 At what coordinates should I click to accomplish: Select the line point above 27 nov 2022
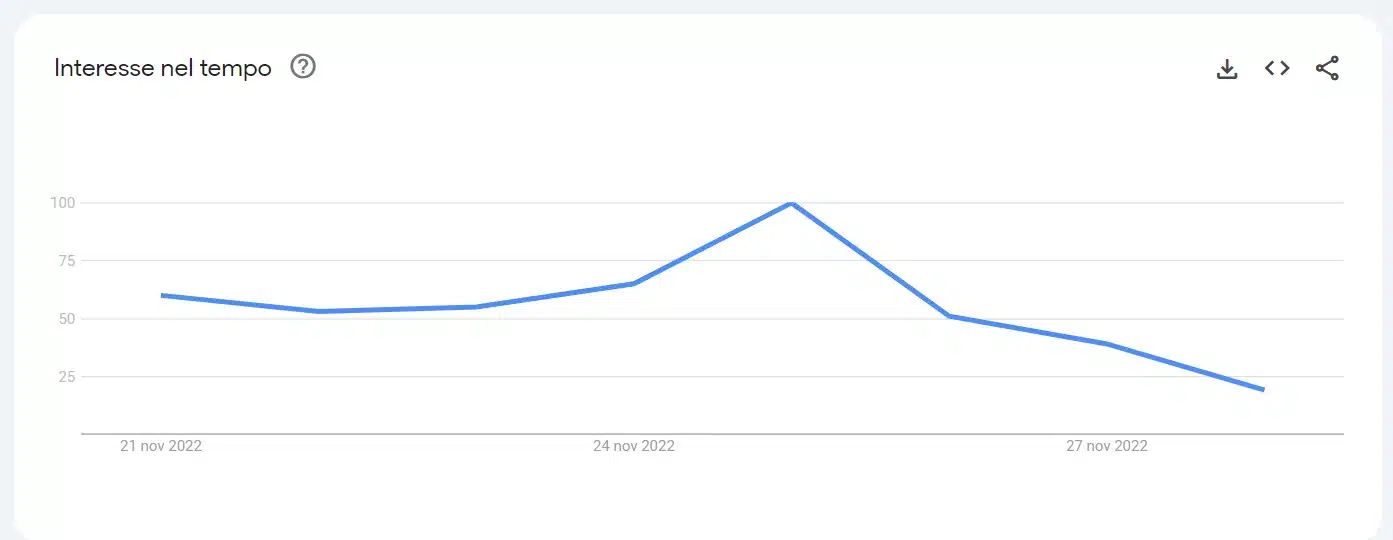coord(1106,343)
